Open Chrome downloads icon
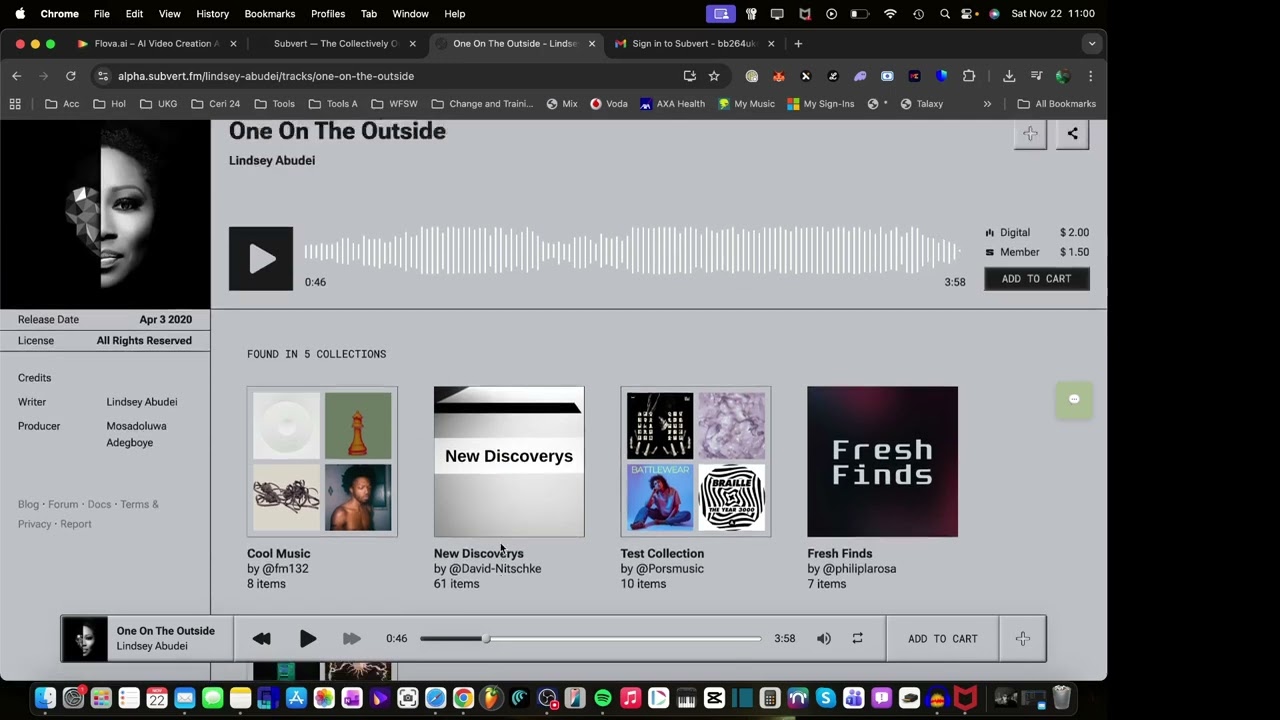This screenshot has width=1280, height=720. pos(1009,76)
